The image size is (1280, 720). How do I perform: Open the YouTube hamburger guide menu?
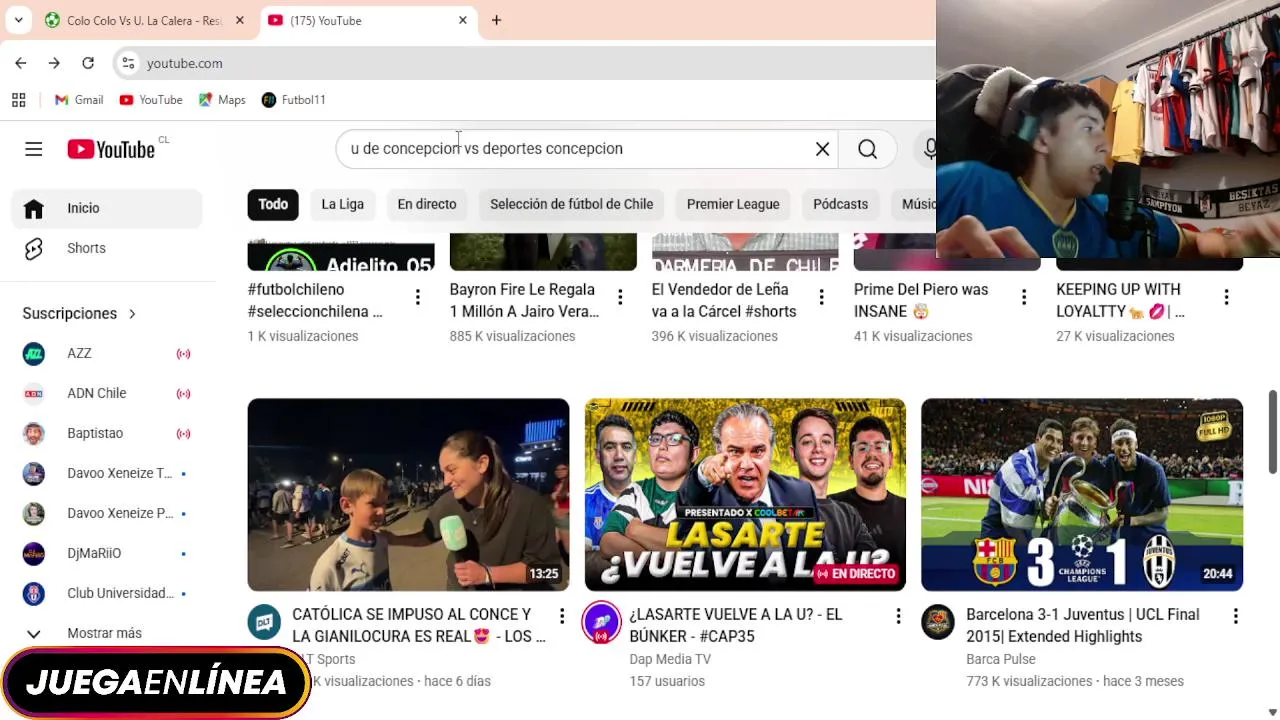pos(34,149)
